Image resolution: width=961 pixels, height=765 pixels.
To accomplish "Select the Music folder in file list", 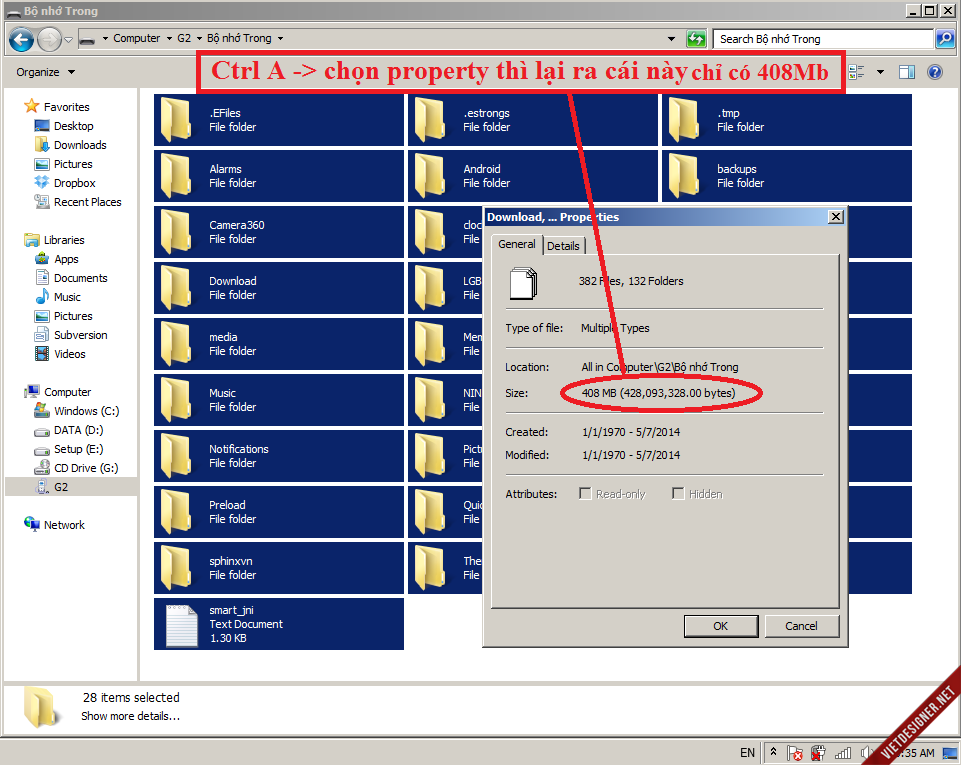I will pyautogui.click(x=279, y=400).
